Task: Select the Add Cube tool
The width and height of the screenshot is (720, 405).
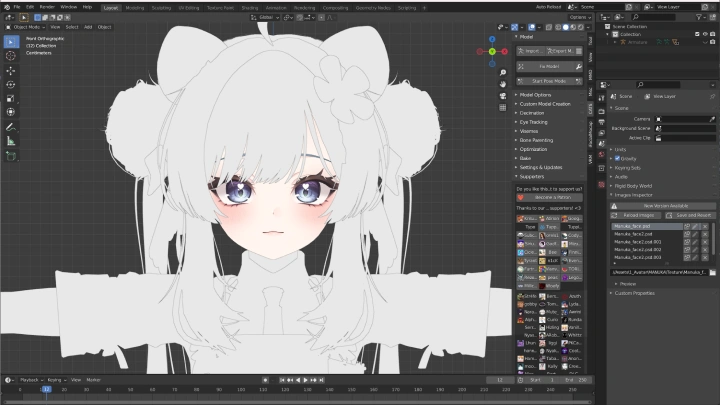Action: point(11,156)
